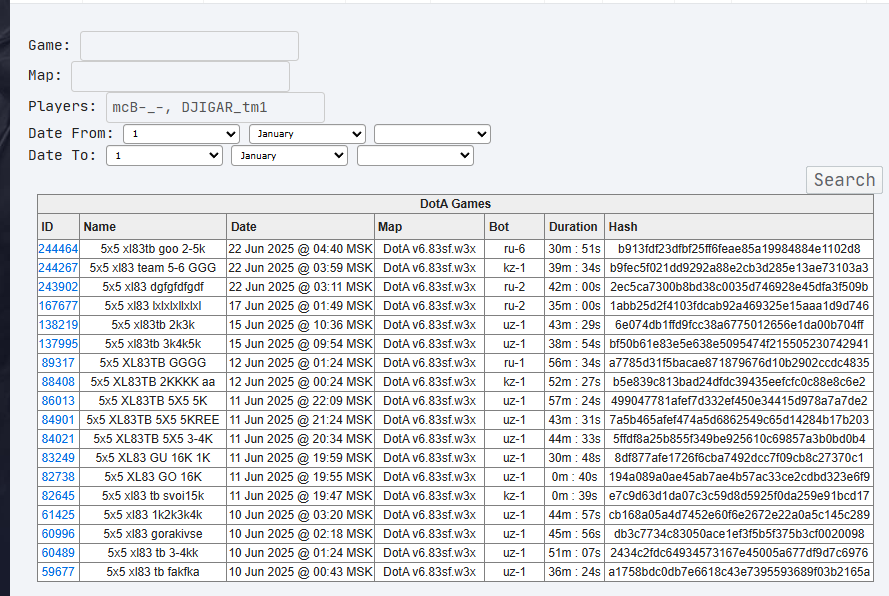Open game ID 167677 link
889x596 pixels.
58,306
